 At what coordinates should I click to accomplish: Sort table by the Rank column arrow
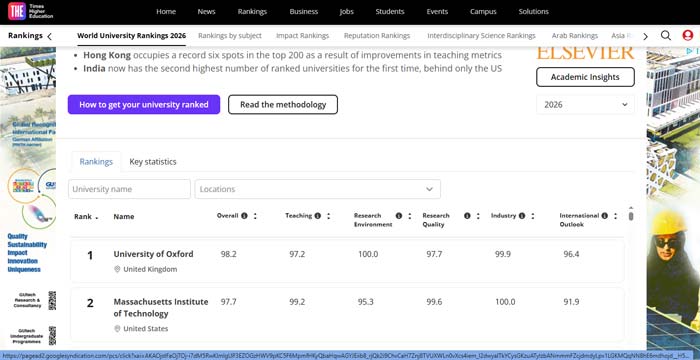97,218
